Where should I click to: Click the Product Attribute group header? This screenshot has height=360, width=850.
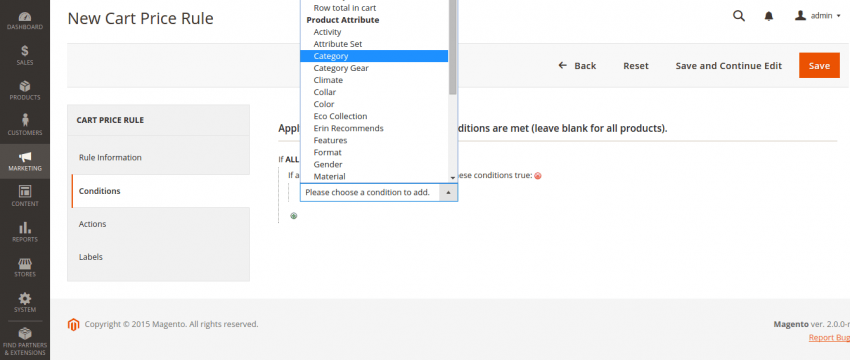(343, 20)
